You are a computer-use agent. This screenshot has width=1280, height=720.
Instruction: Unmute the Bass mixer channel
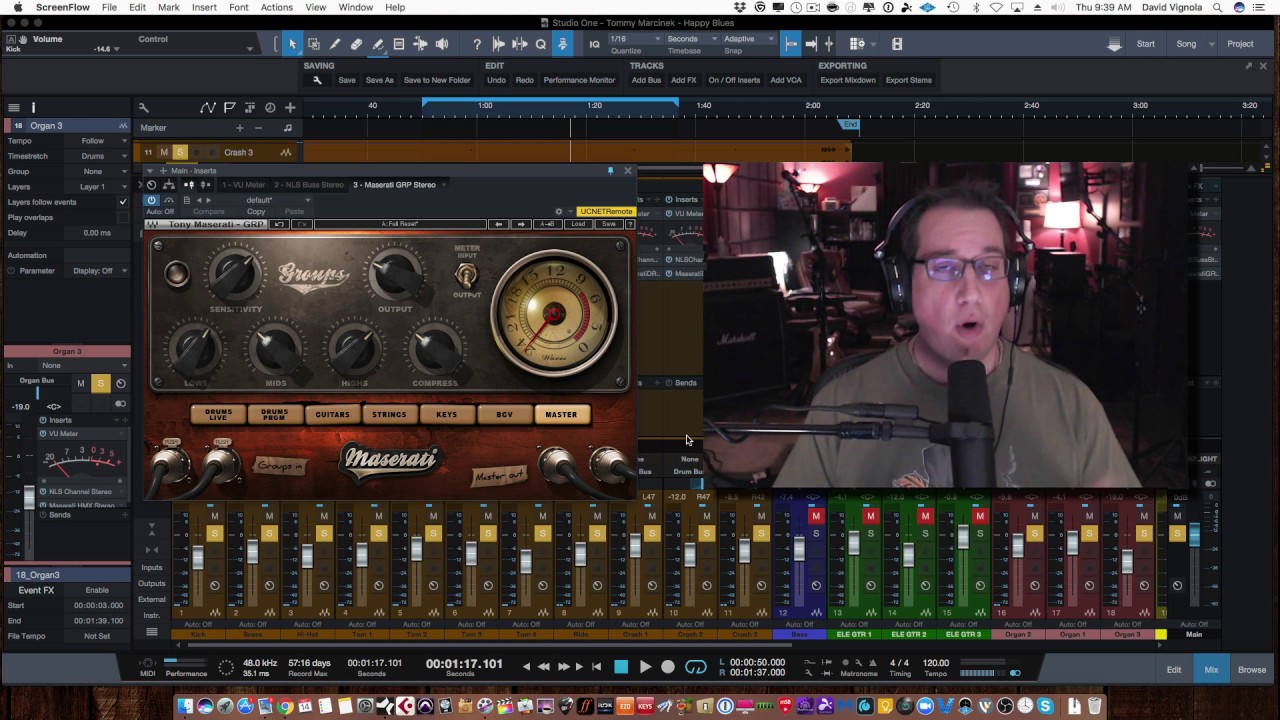click(815, 516)
